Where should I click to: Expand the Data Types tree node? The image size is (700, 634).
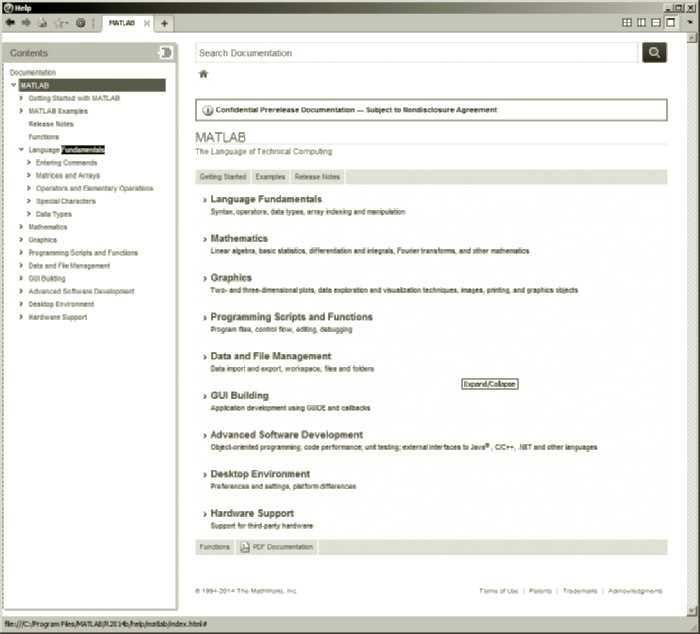[29, 214]
